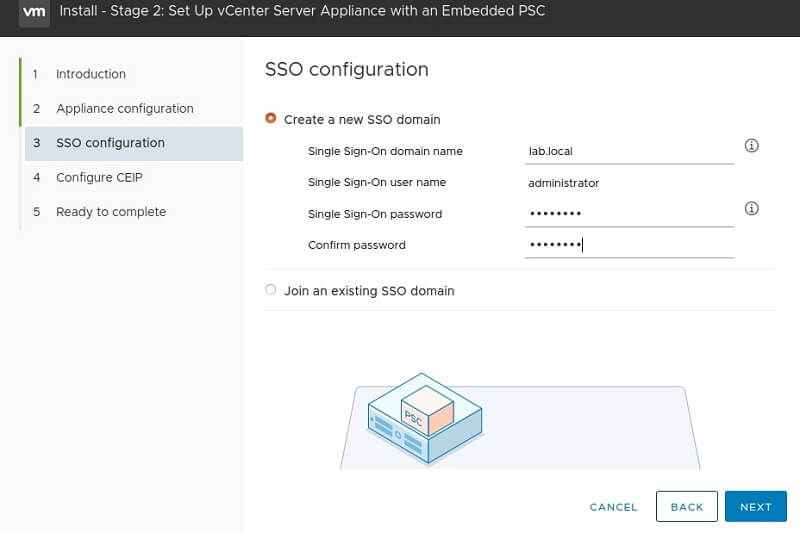Click the PSC server illustration
This screenshot has height=533, width=800.
click(x=425, y=416)
